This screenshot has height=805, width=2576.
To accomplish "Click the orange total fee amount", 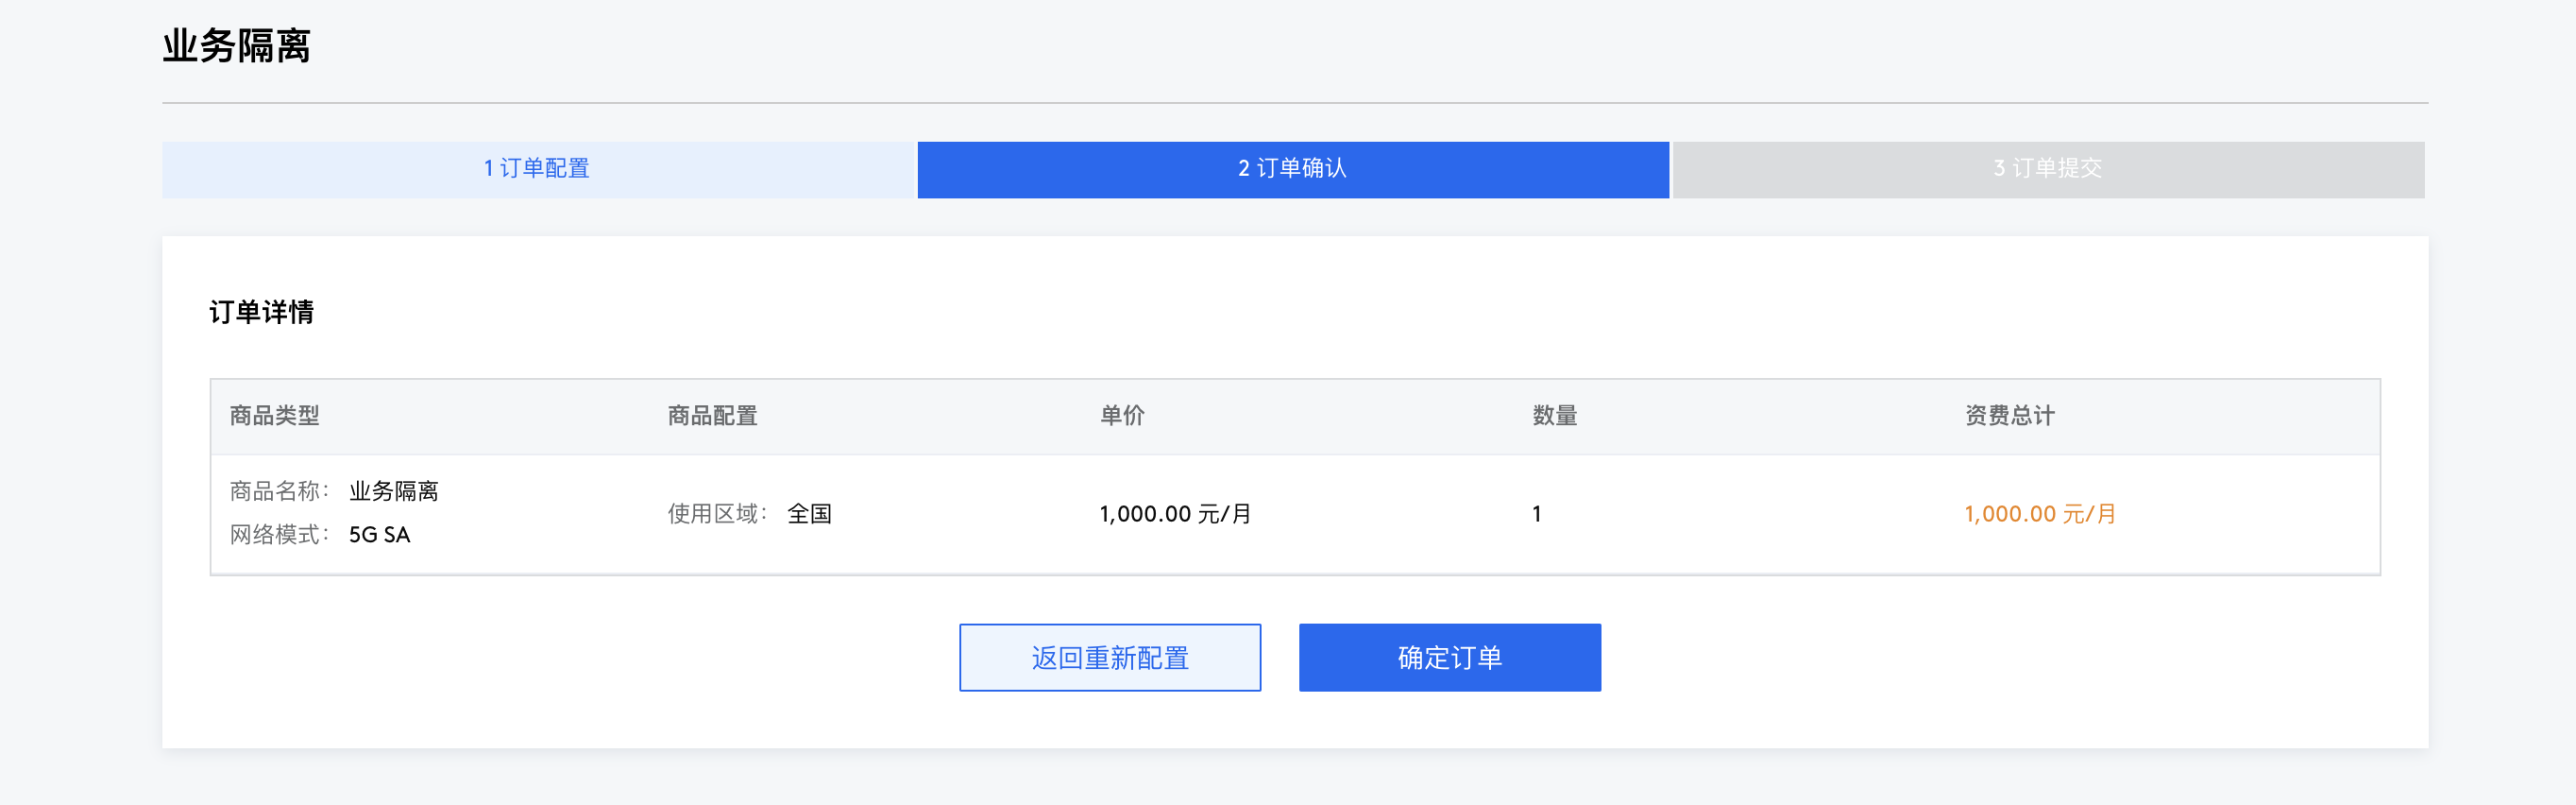I will [2040, 514].
